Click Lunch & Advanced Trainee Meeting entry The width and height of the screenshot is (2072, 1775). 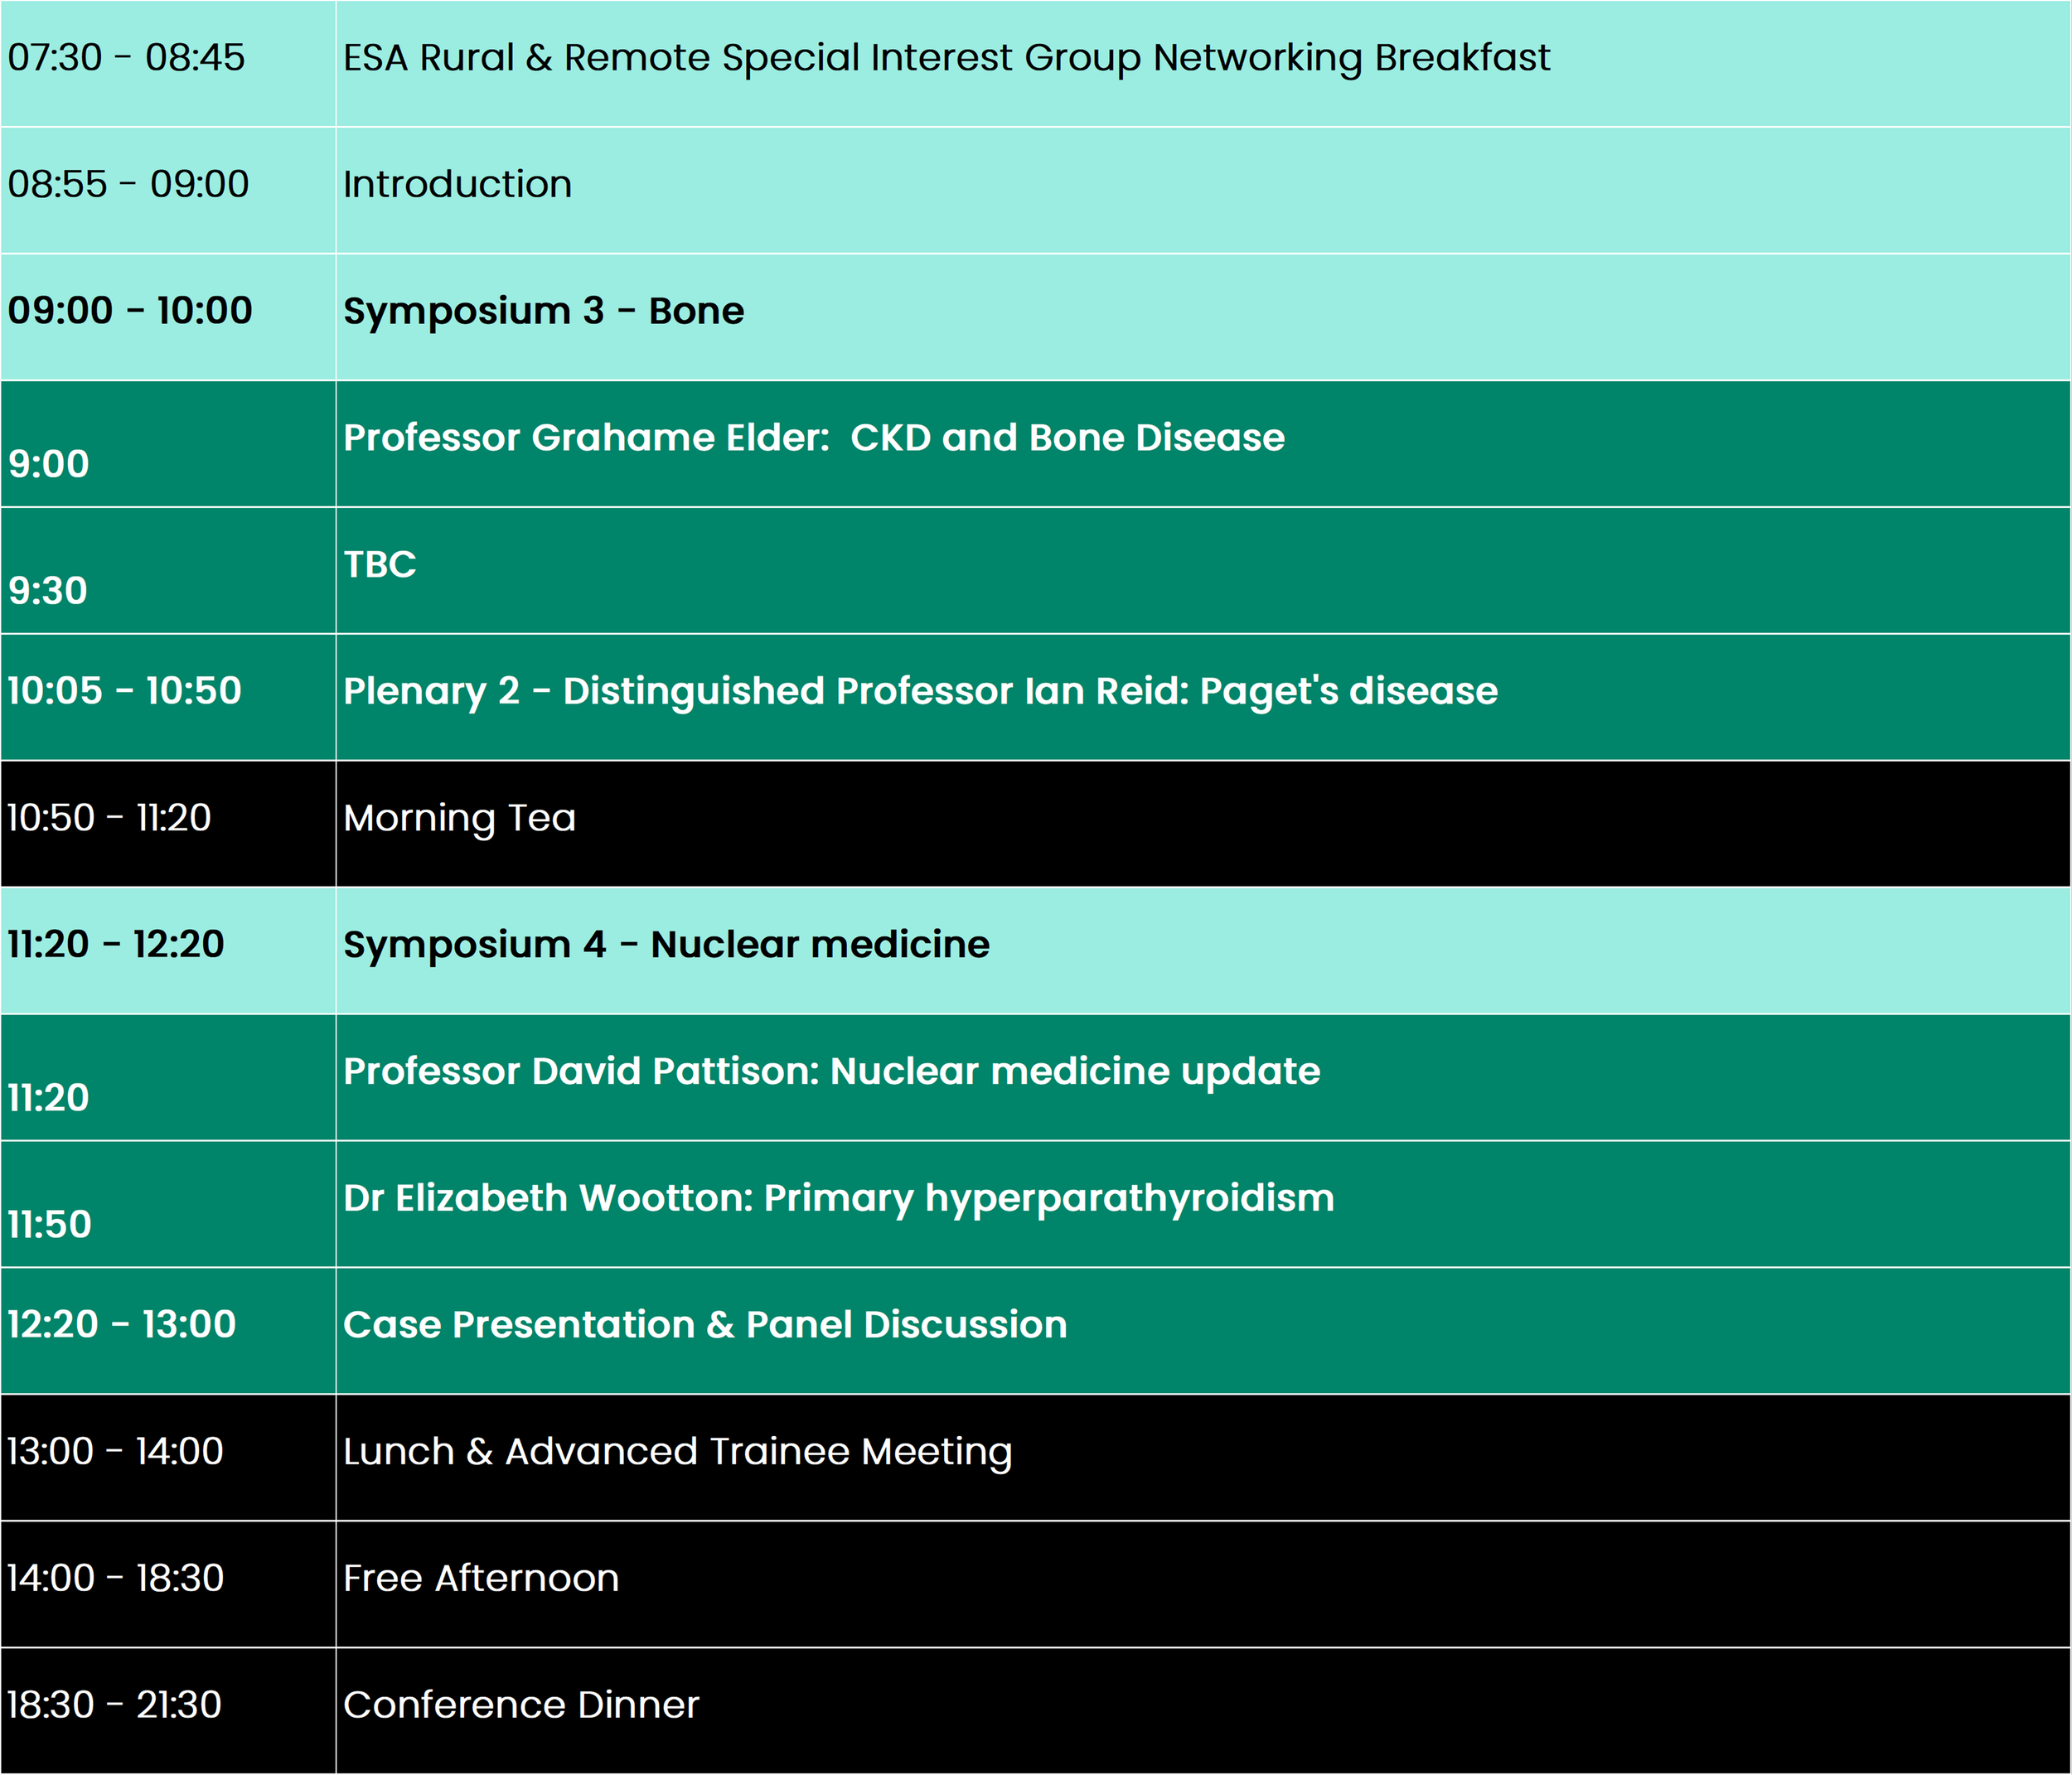pos(677,1452)
